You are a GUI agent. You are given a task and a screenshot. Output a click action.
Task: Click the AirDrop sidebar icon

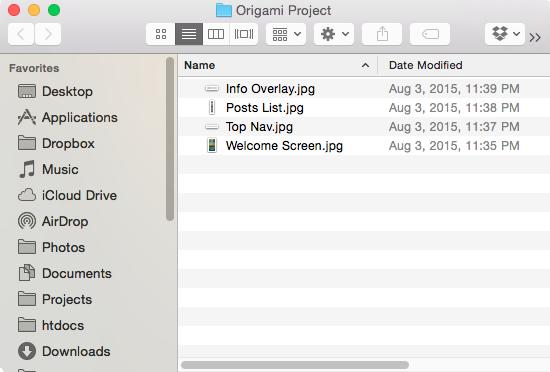27,221
